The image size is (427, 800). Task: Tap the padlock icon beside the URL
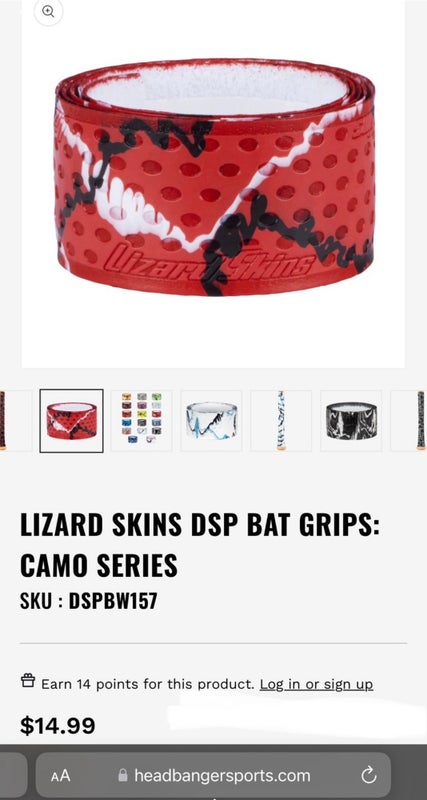[x=122, y=776]
